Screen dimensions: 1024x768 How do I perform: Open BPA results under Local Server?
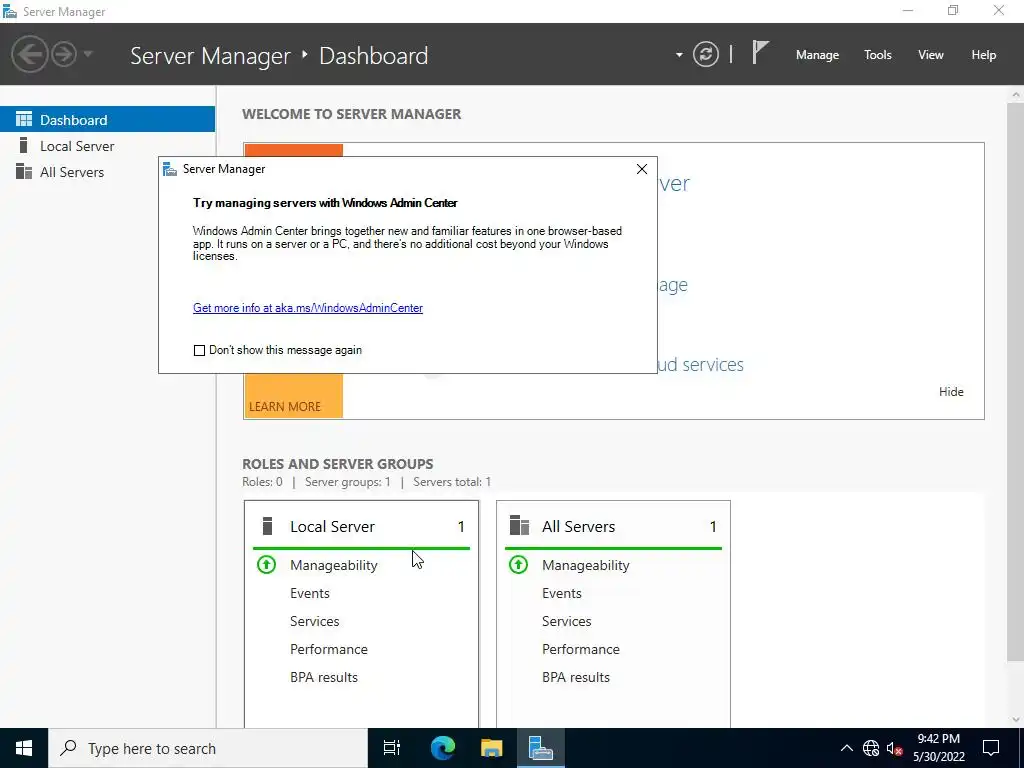(324, 677)
